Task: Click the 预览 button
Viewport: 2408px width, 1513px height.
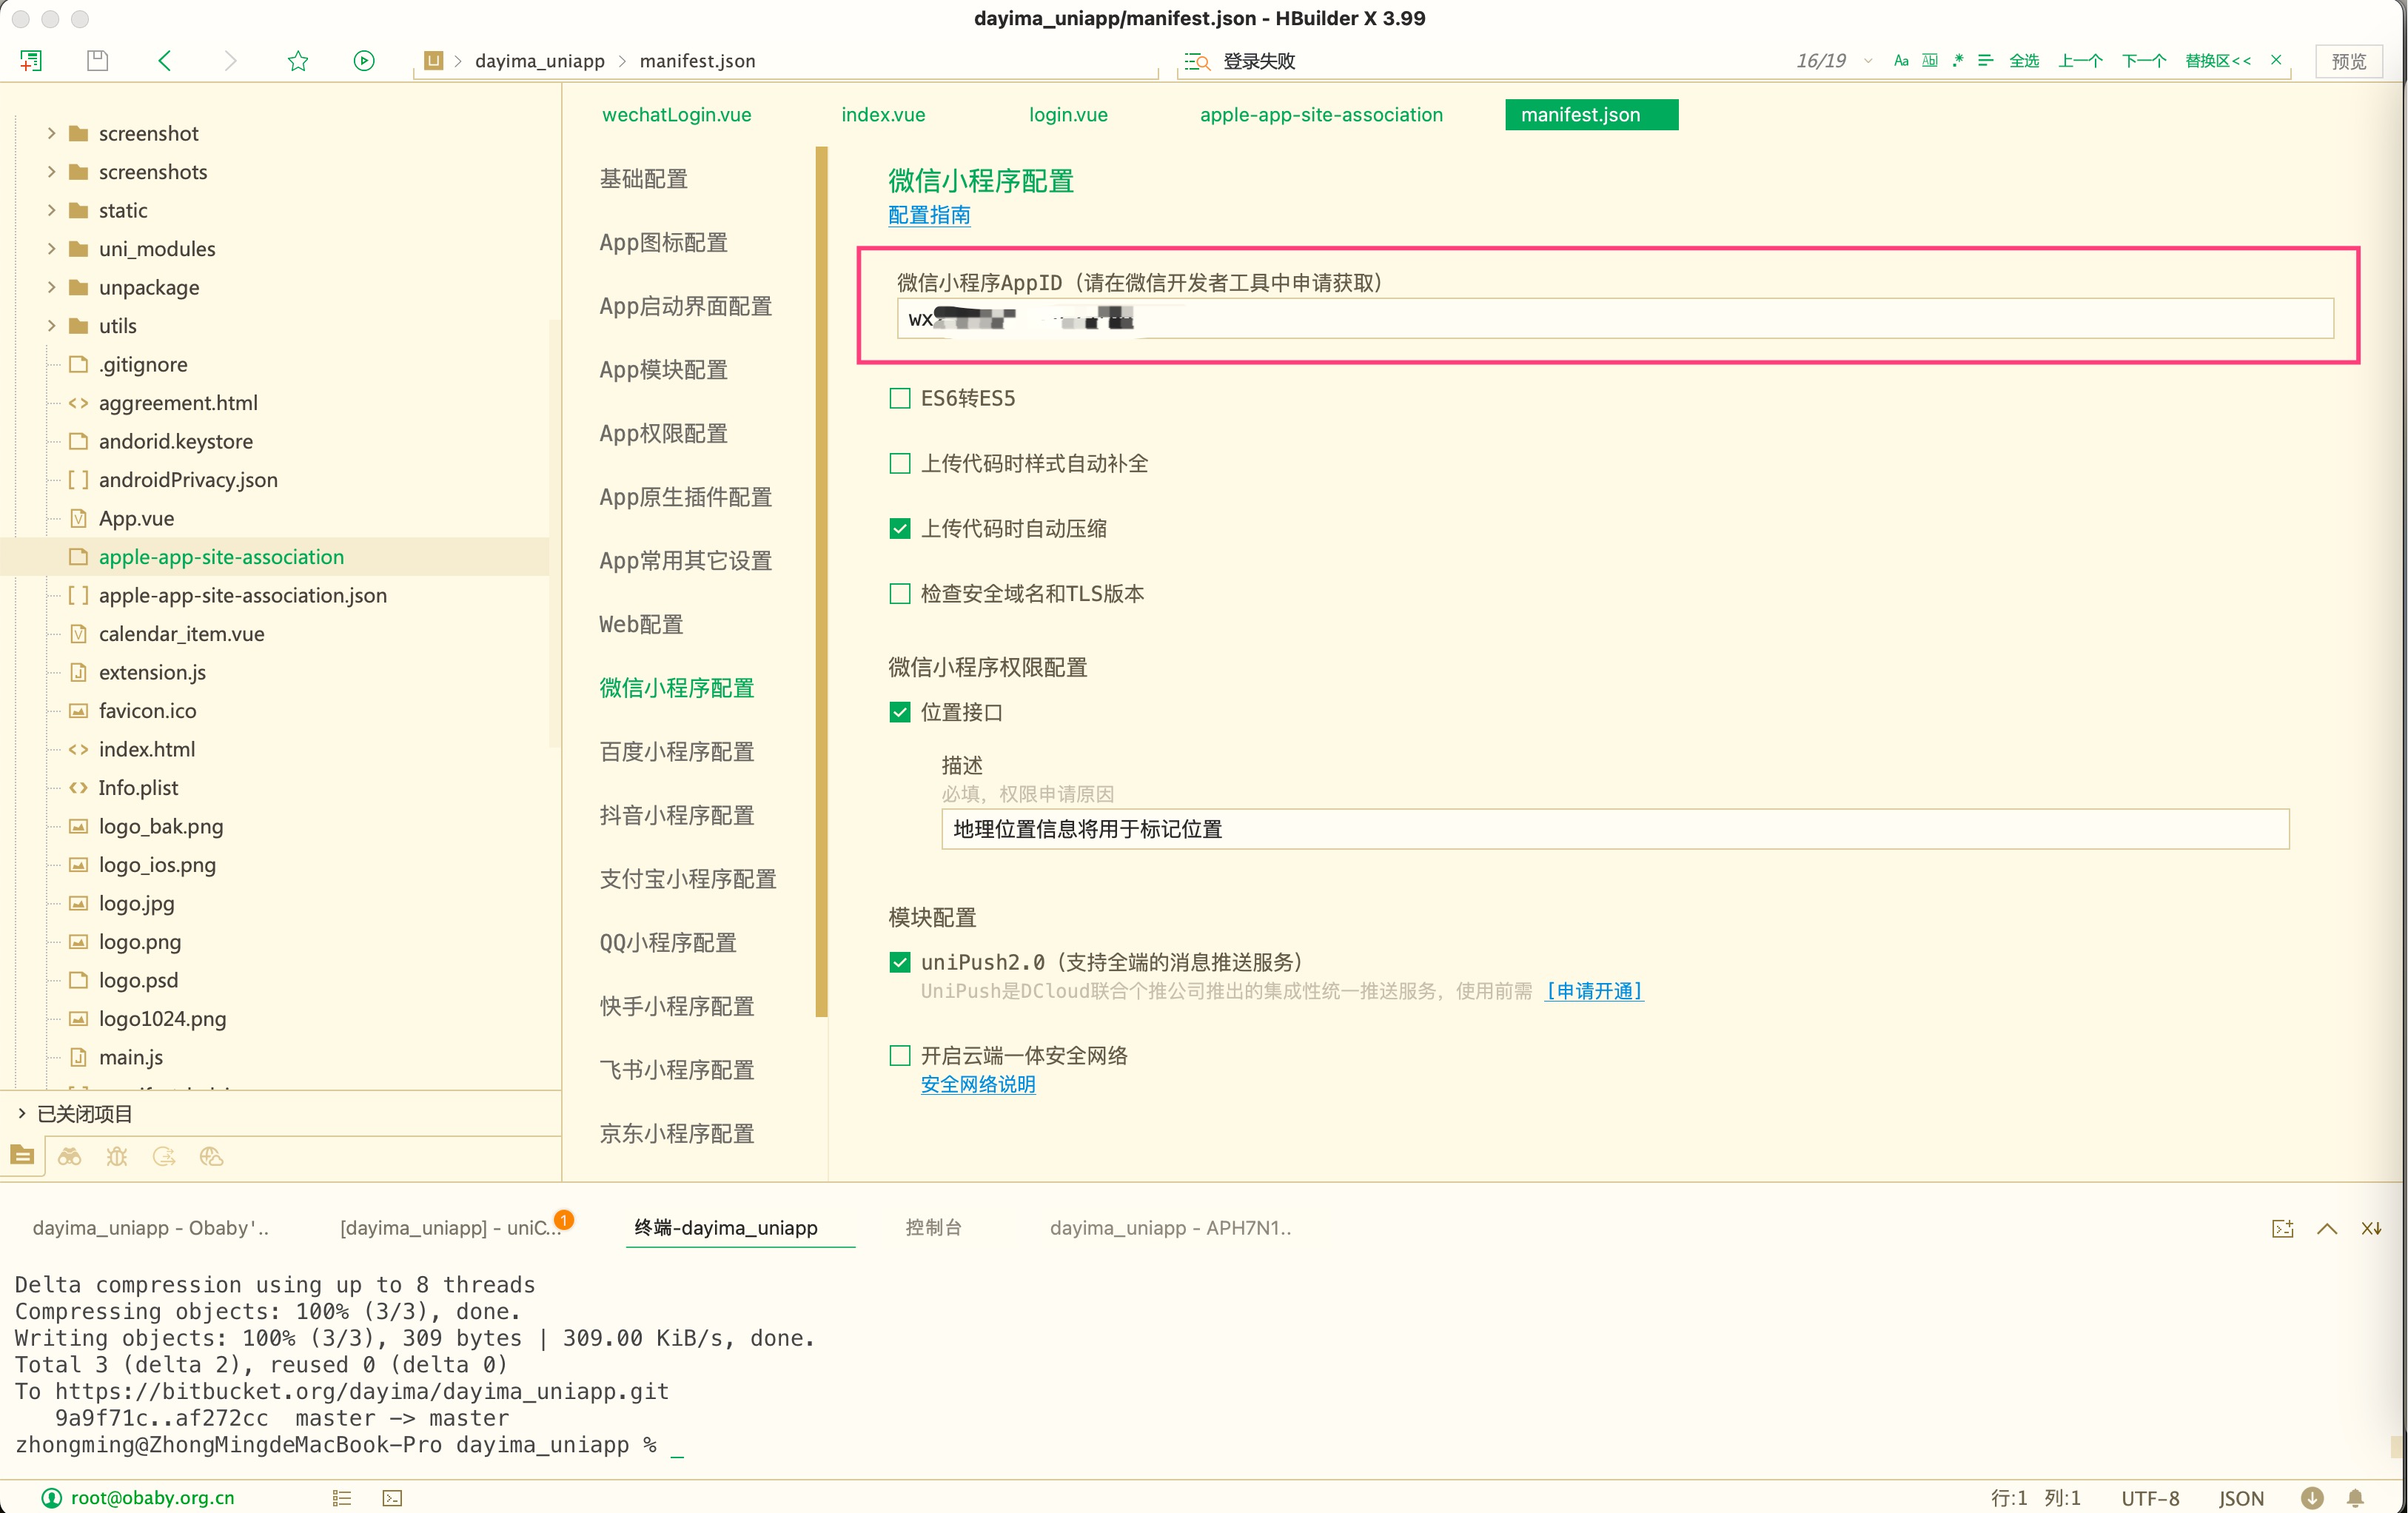Action: click(2348, 61)
